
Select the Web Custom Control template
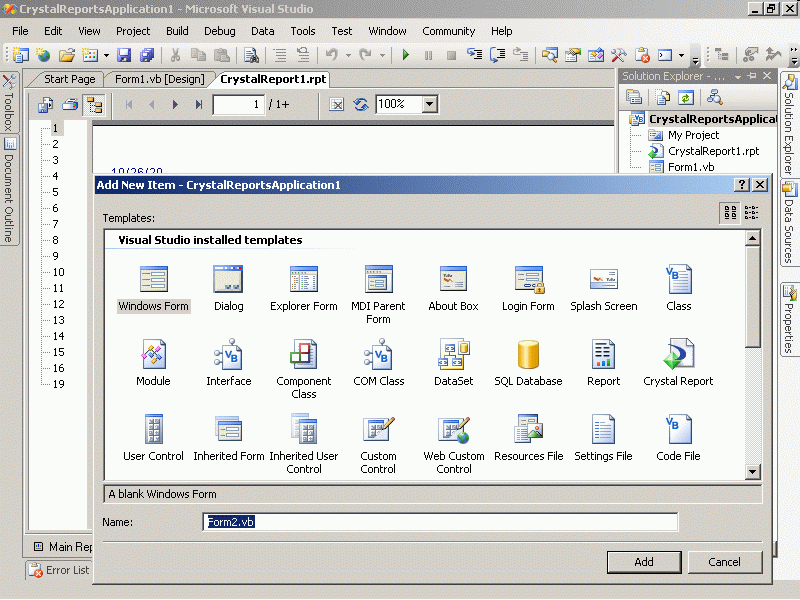tap(454, 444)
